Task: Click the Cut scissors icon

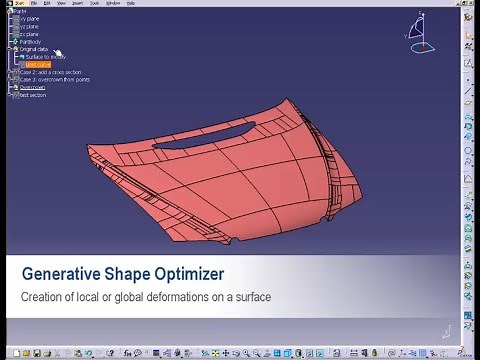Action: tap(57, 353)
